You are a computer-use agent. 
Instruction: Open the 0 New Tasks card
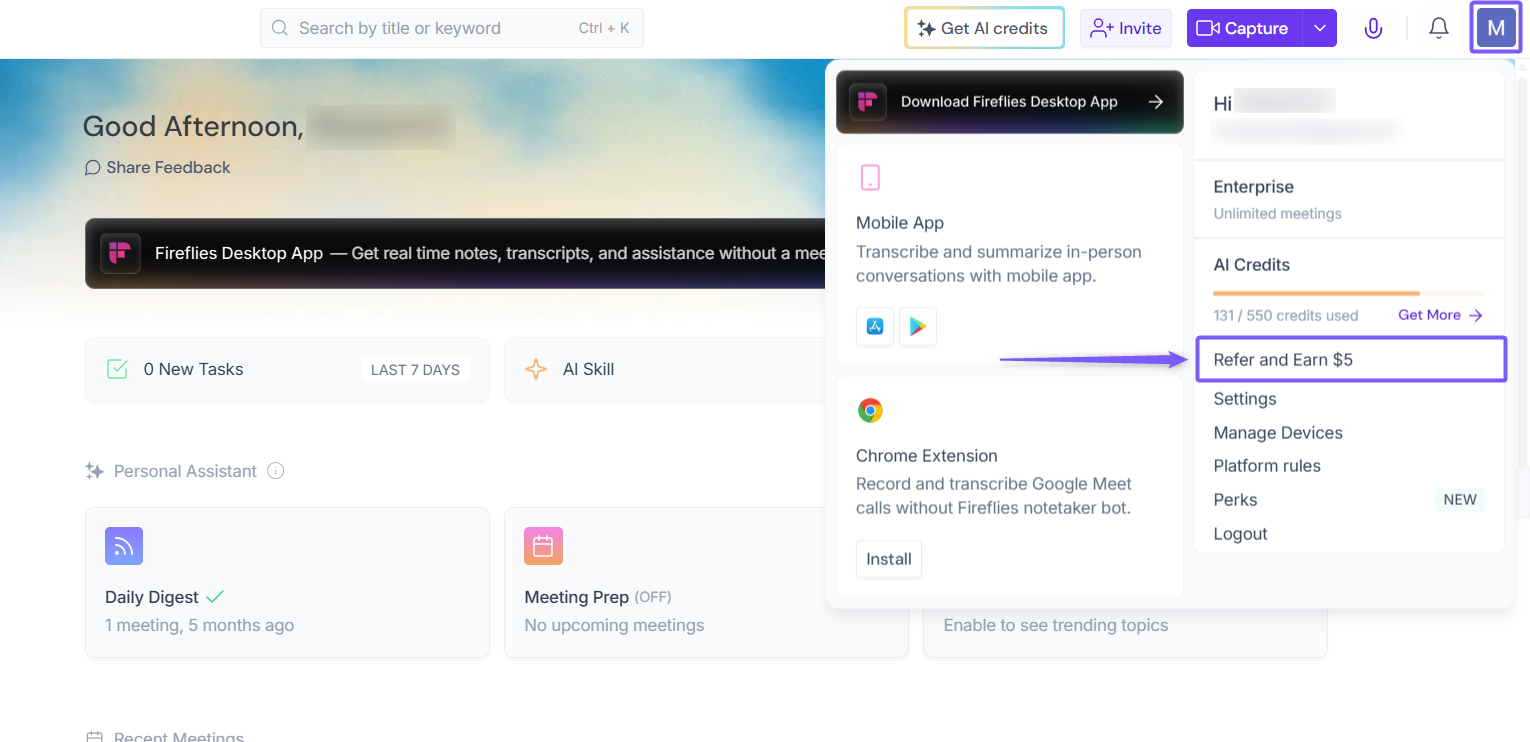(x=288, y=369)
